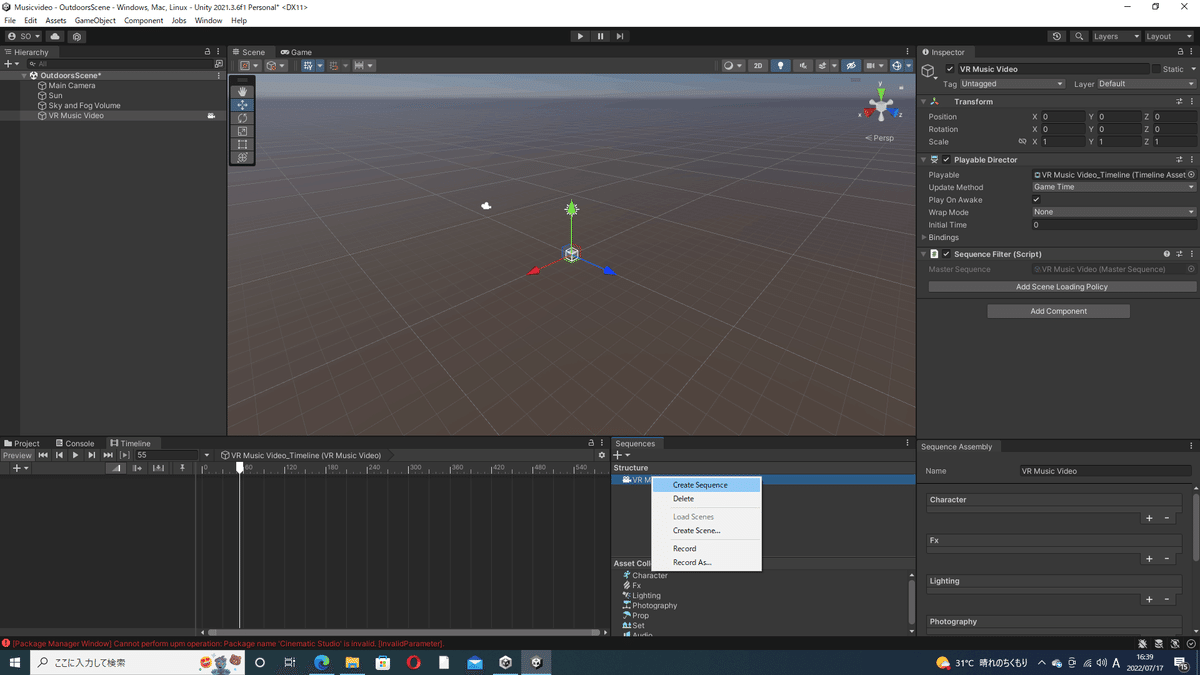Screen dimensions: 1200x675
Task: Collapse the OutdoorsScene hierarchy item
Action: pos(25,74)
